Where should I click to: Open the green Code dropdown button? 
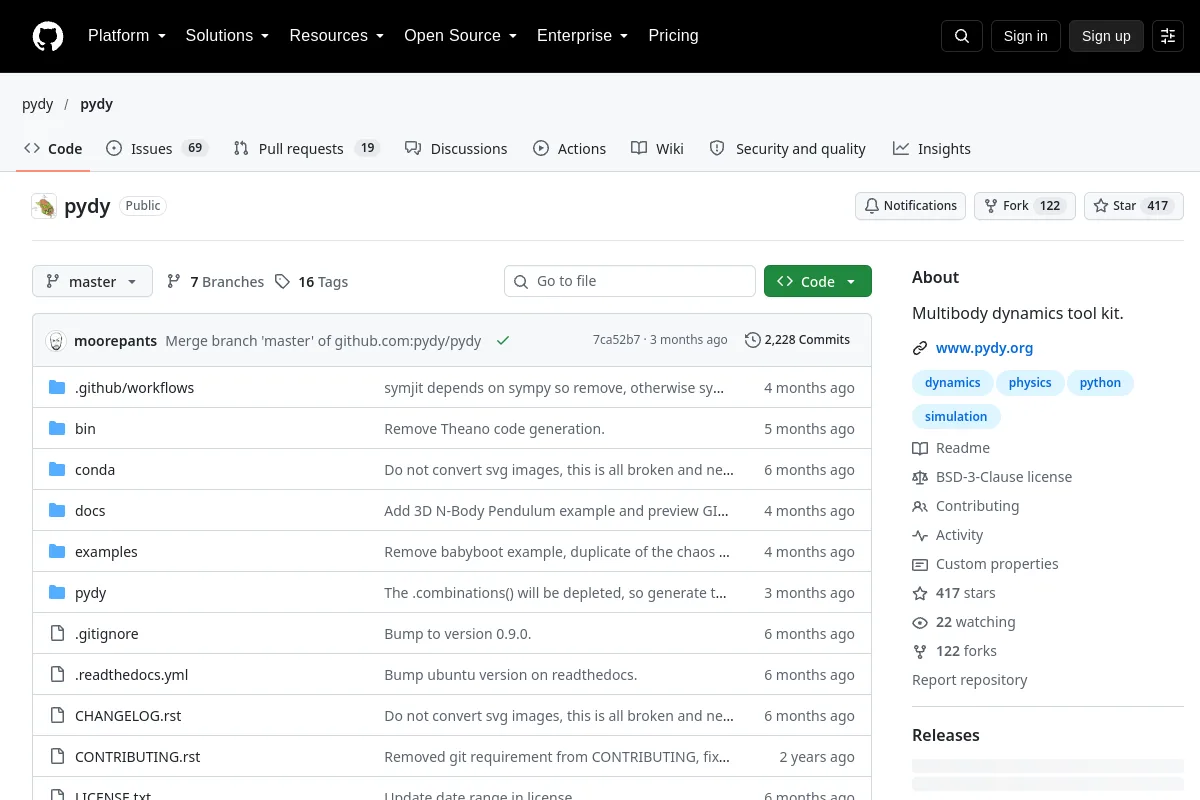(x=818, y=282)
